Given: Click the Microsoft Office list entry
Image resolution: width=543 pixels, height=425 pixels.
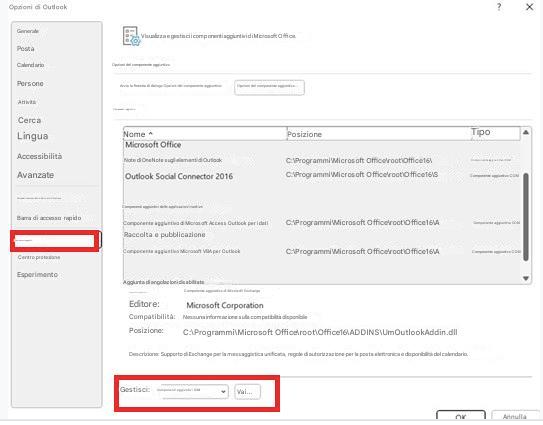Looking at the screenshot, I should [153, 145].
